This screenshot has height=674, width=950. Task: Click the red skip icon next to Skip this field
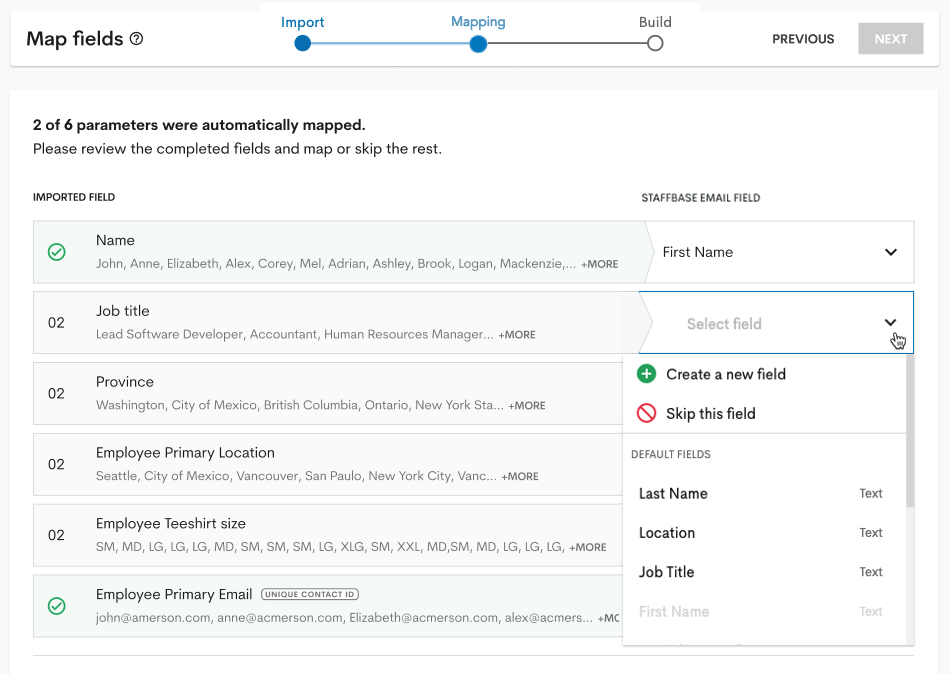[x=647, y=412]
